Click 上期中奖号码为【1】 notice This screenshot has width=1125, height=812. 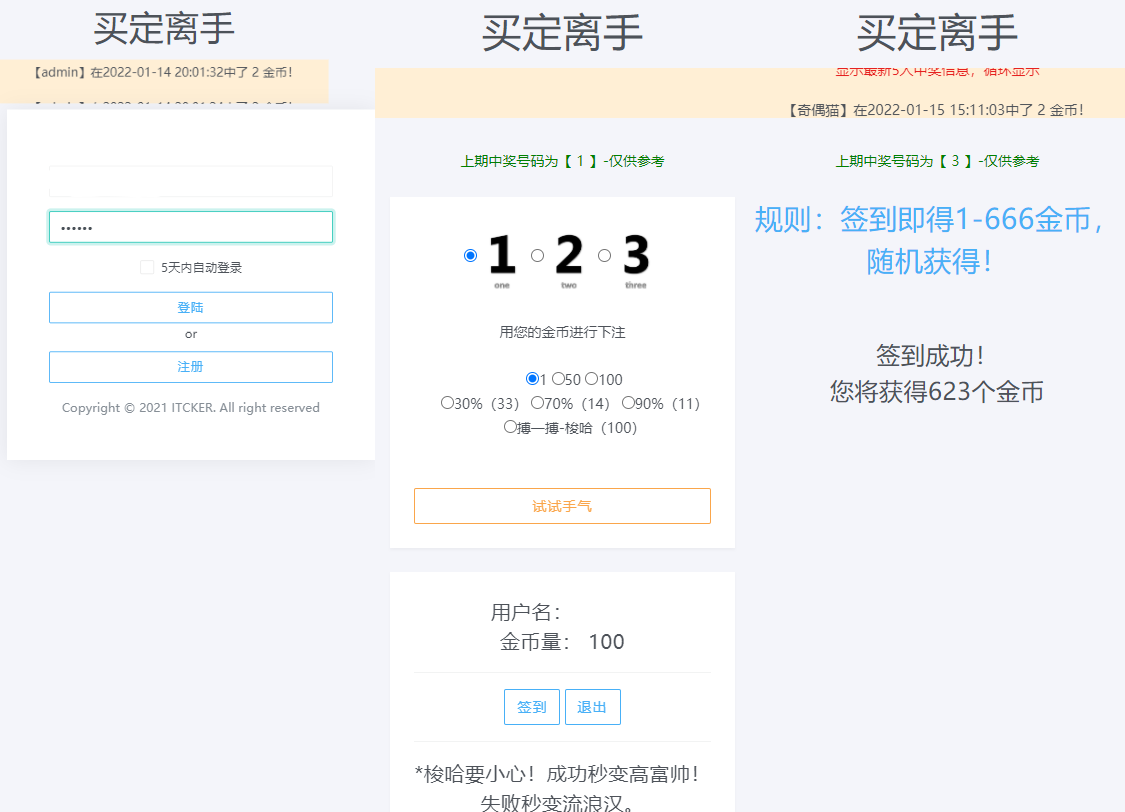[x=562, y=161]
